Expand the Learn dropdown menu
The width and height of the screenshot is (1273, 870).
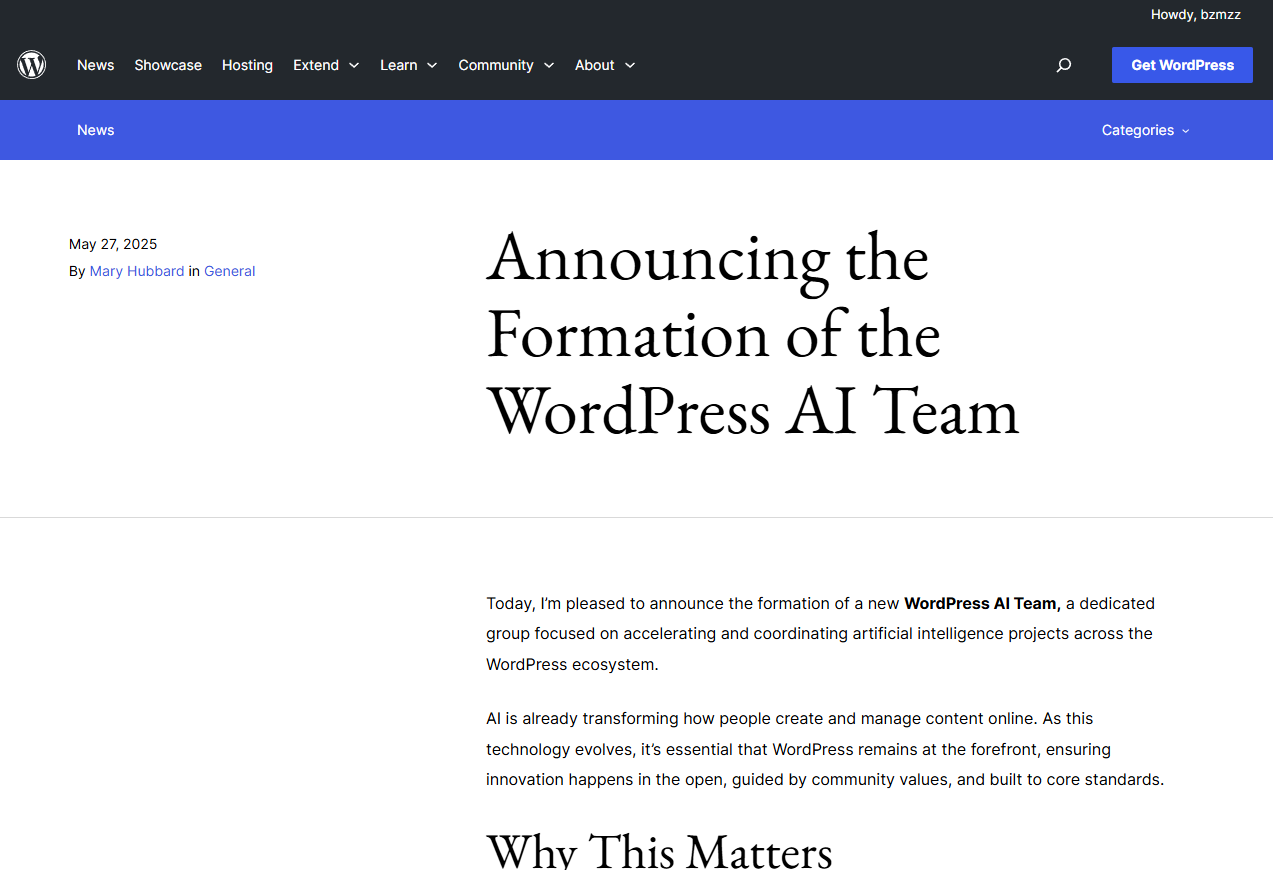coord(409,65)
